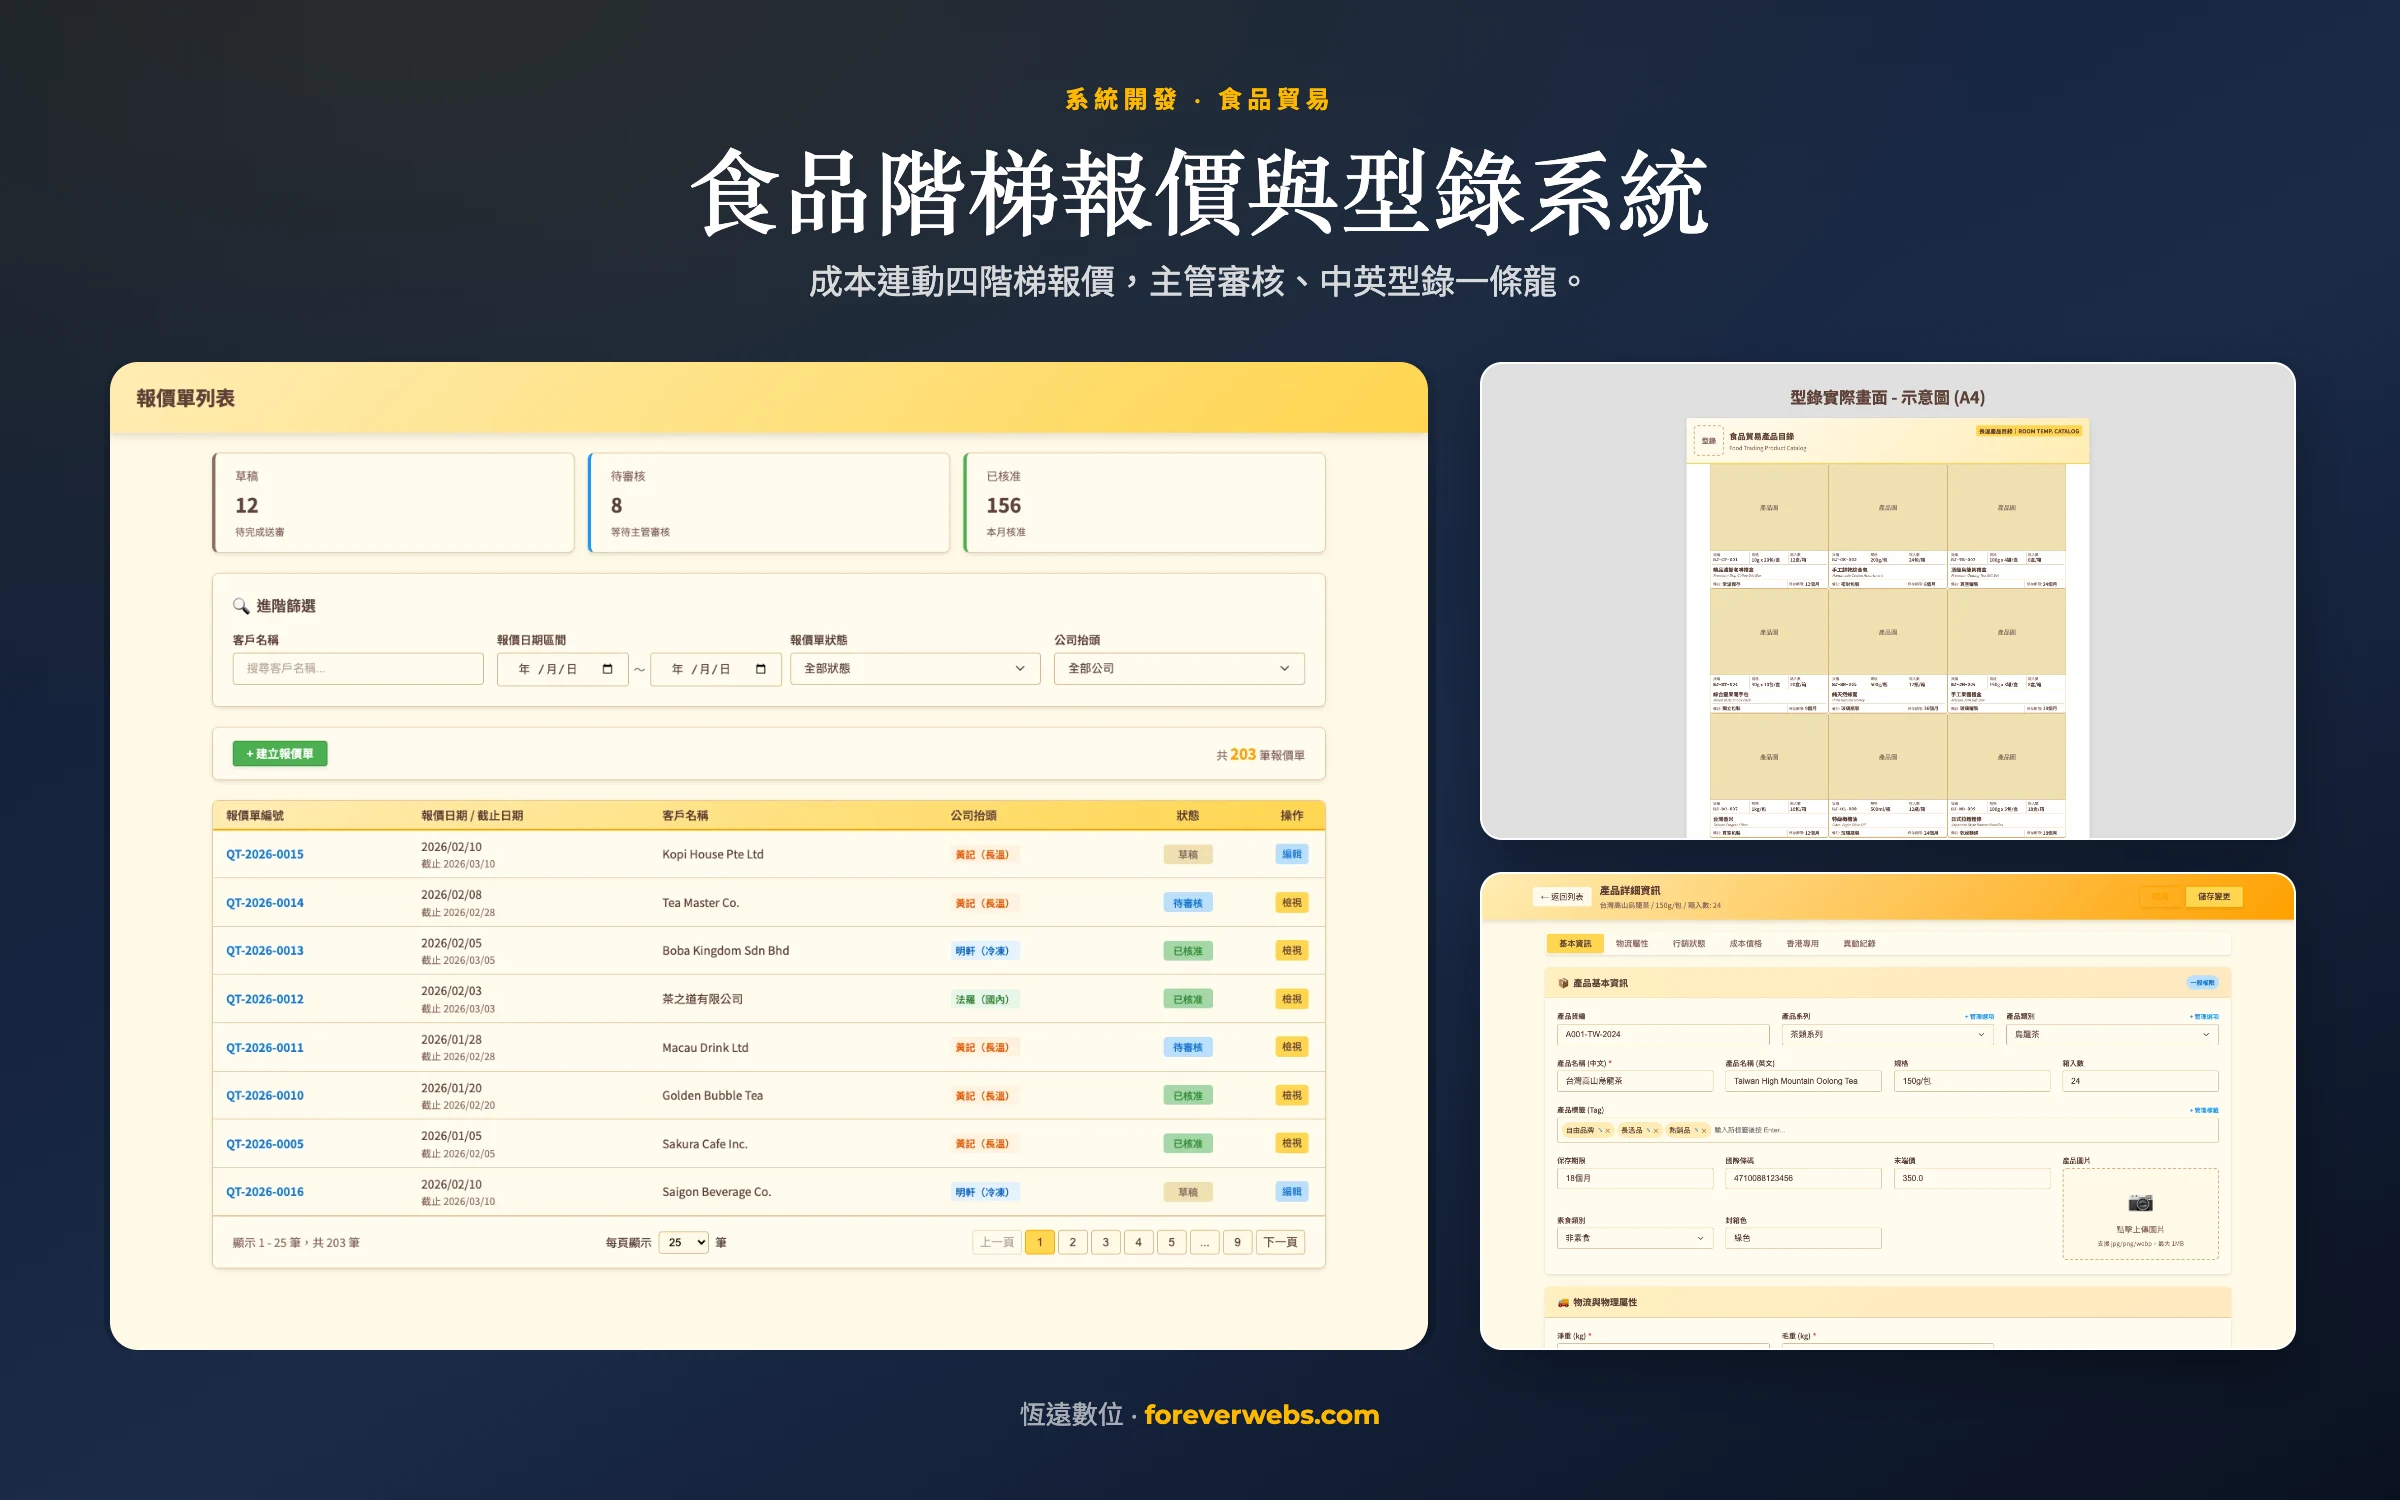The width and height of the screenshot is (2400, 1500).
Task: Click 編輯 button for QT-2026-0016
Action: (x=1292, y=1191)
